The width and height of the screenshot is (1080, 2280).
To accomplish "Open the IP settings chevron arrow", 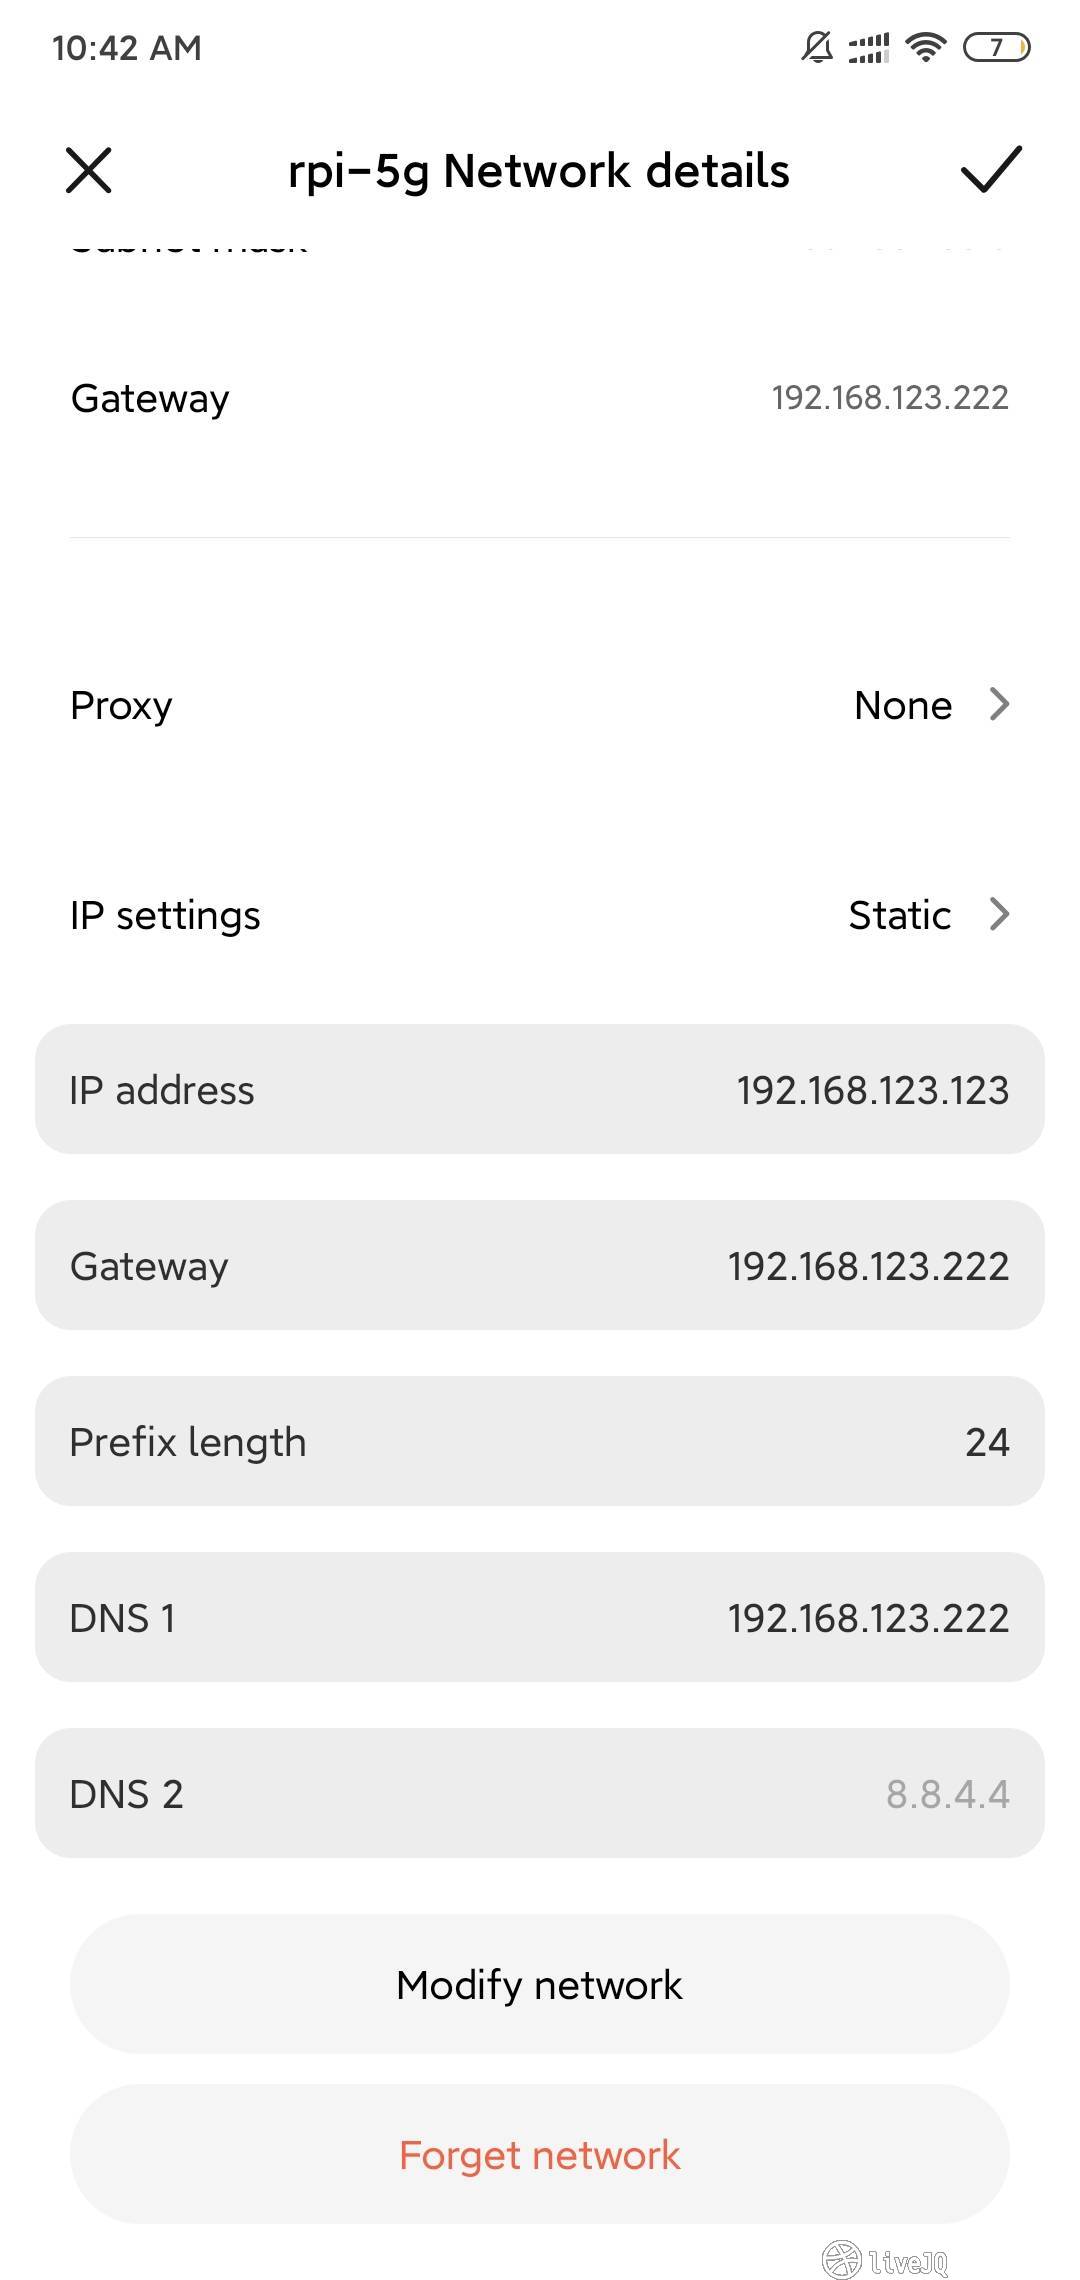I will click(999, 914).
